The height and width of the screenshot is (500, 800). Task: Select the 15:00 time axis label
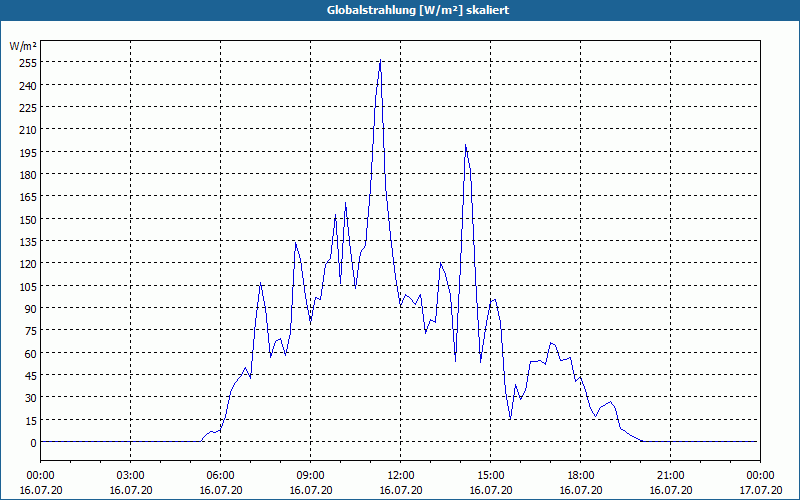tap(490, 476)
